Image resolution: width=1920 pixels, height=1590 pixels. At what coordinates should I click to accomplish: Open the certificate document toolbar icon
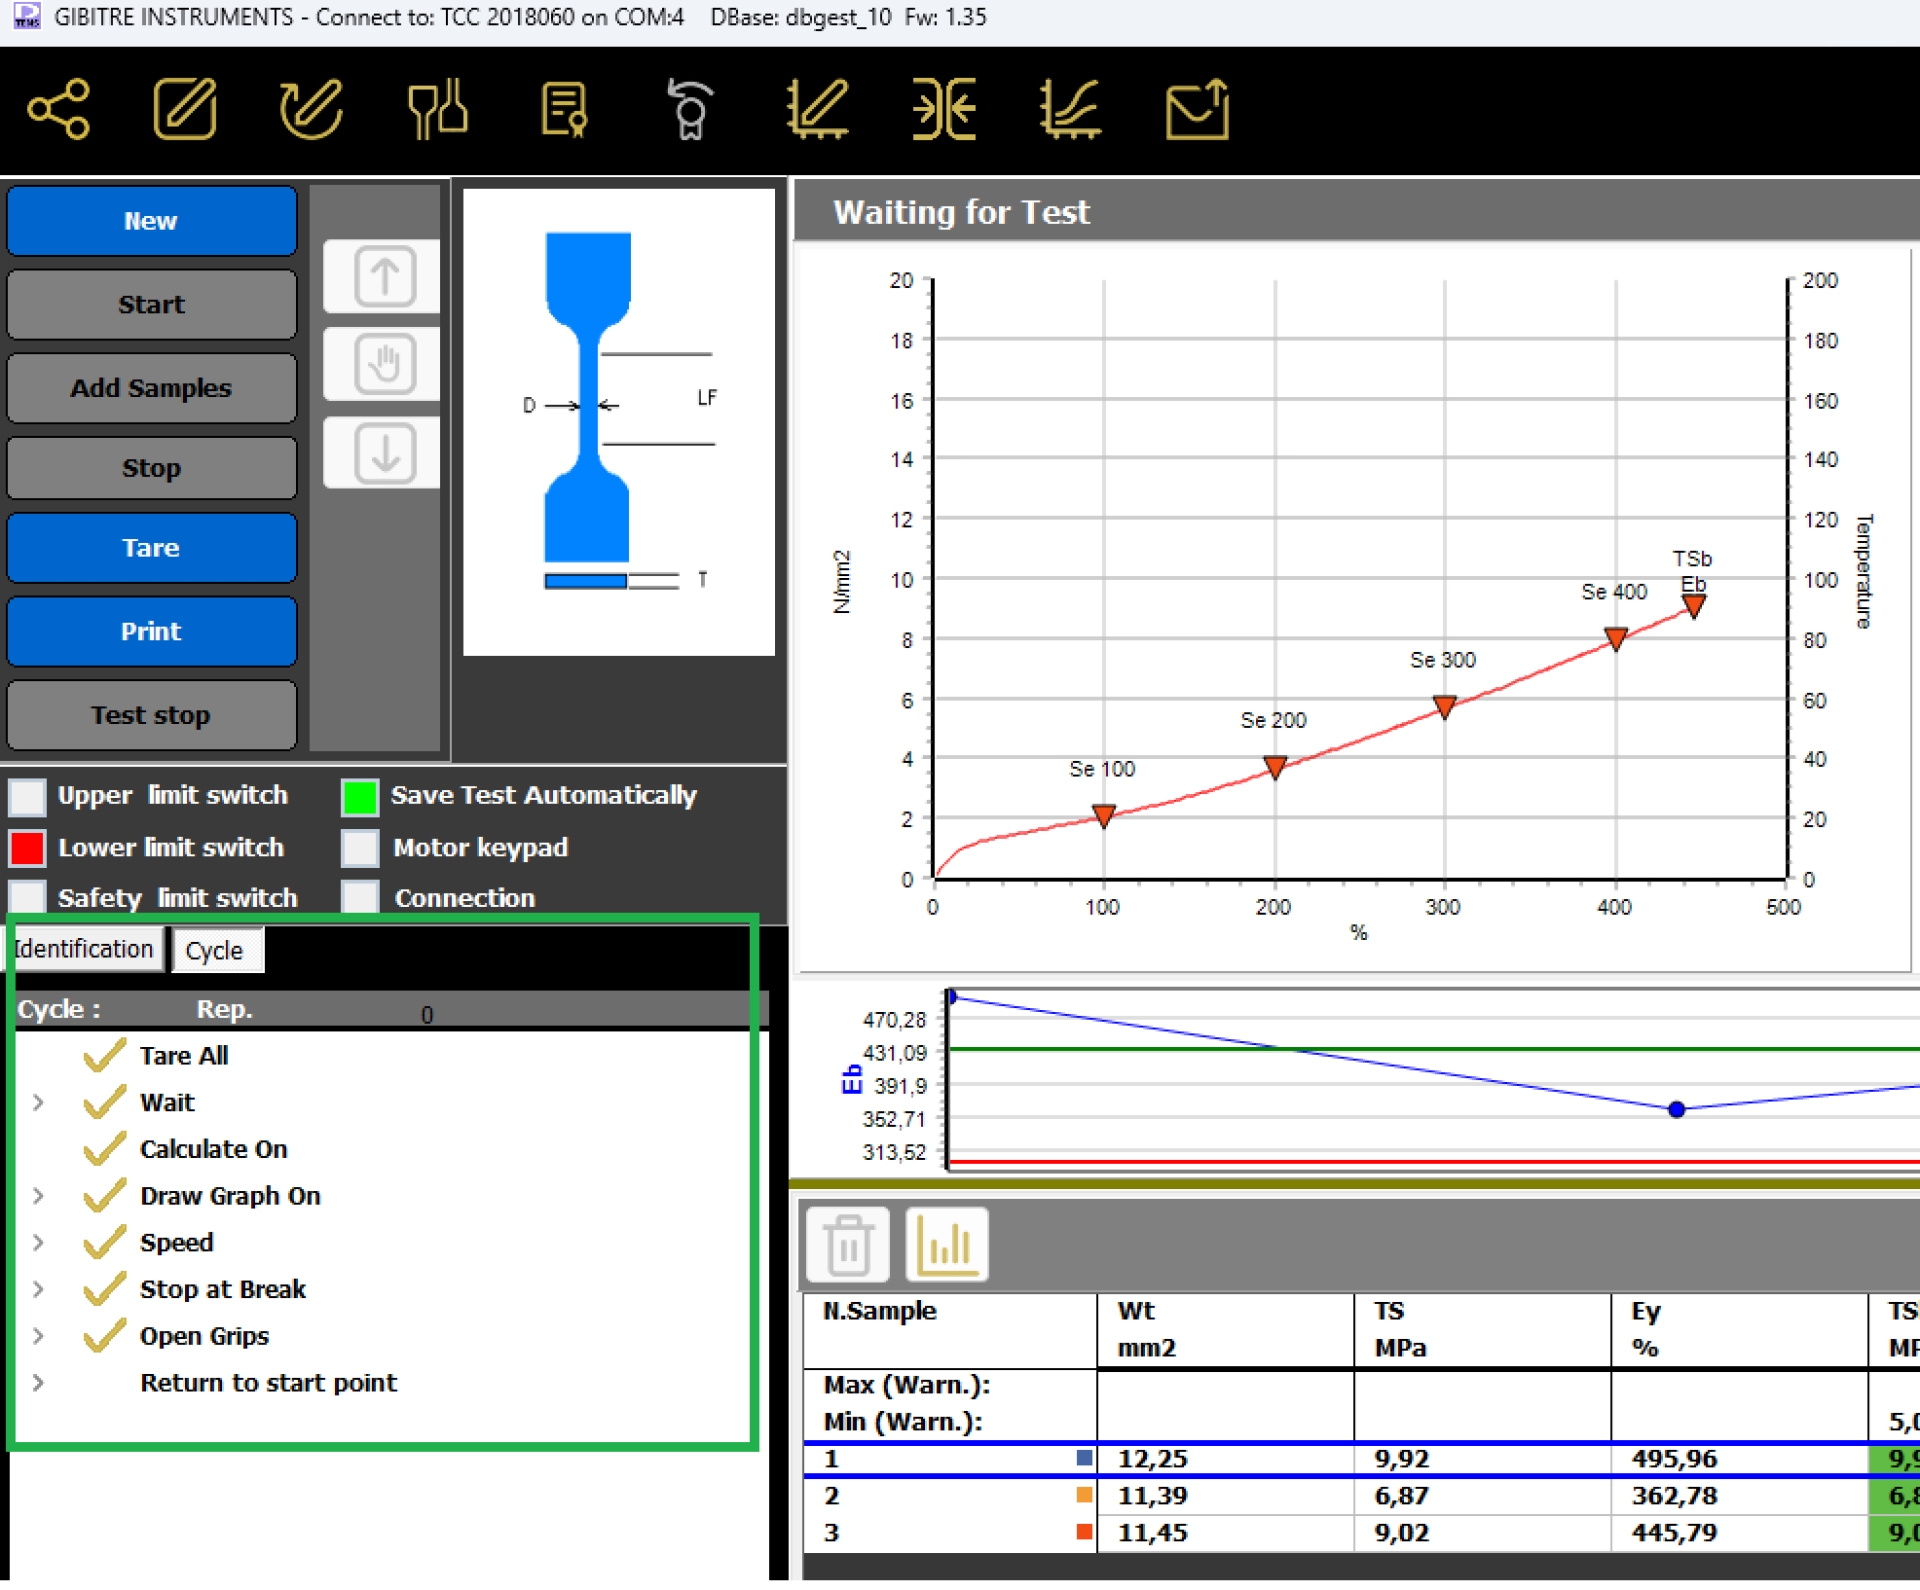coord(564,109)
